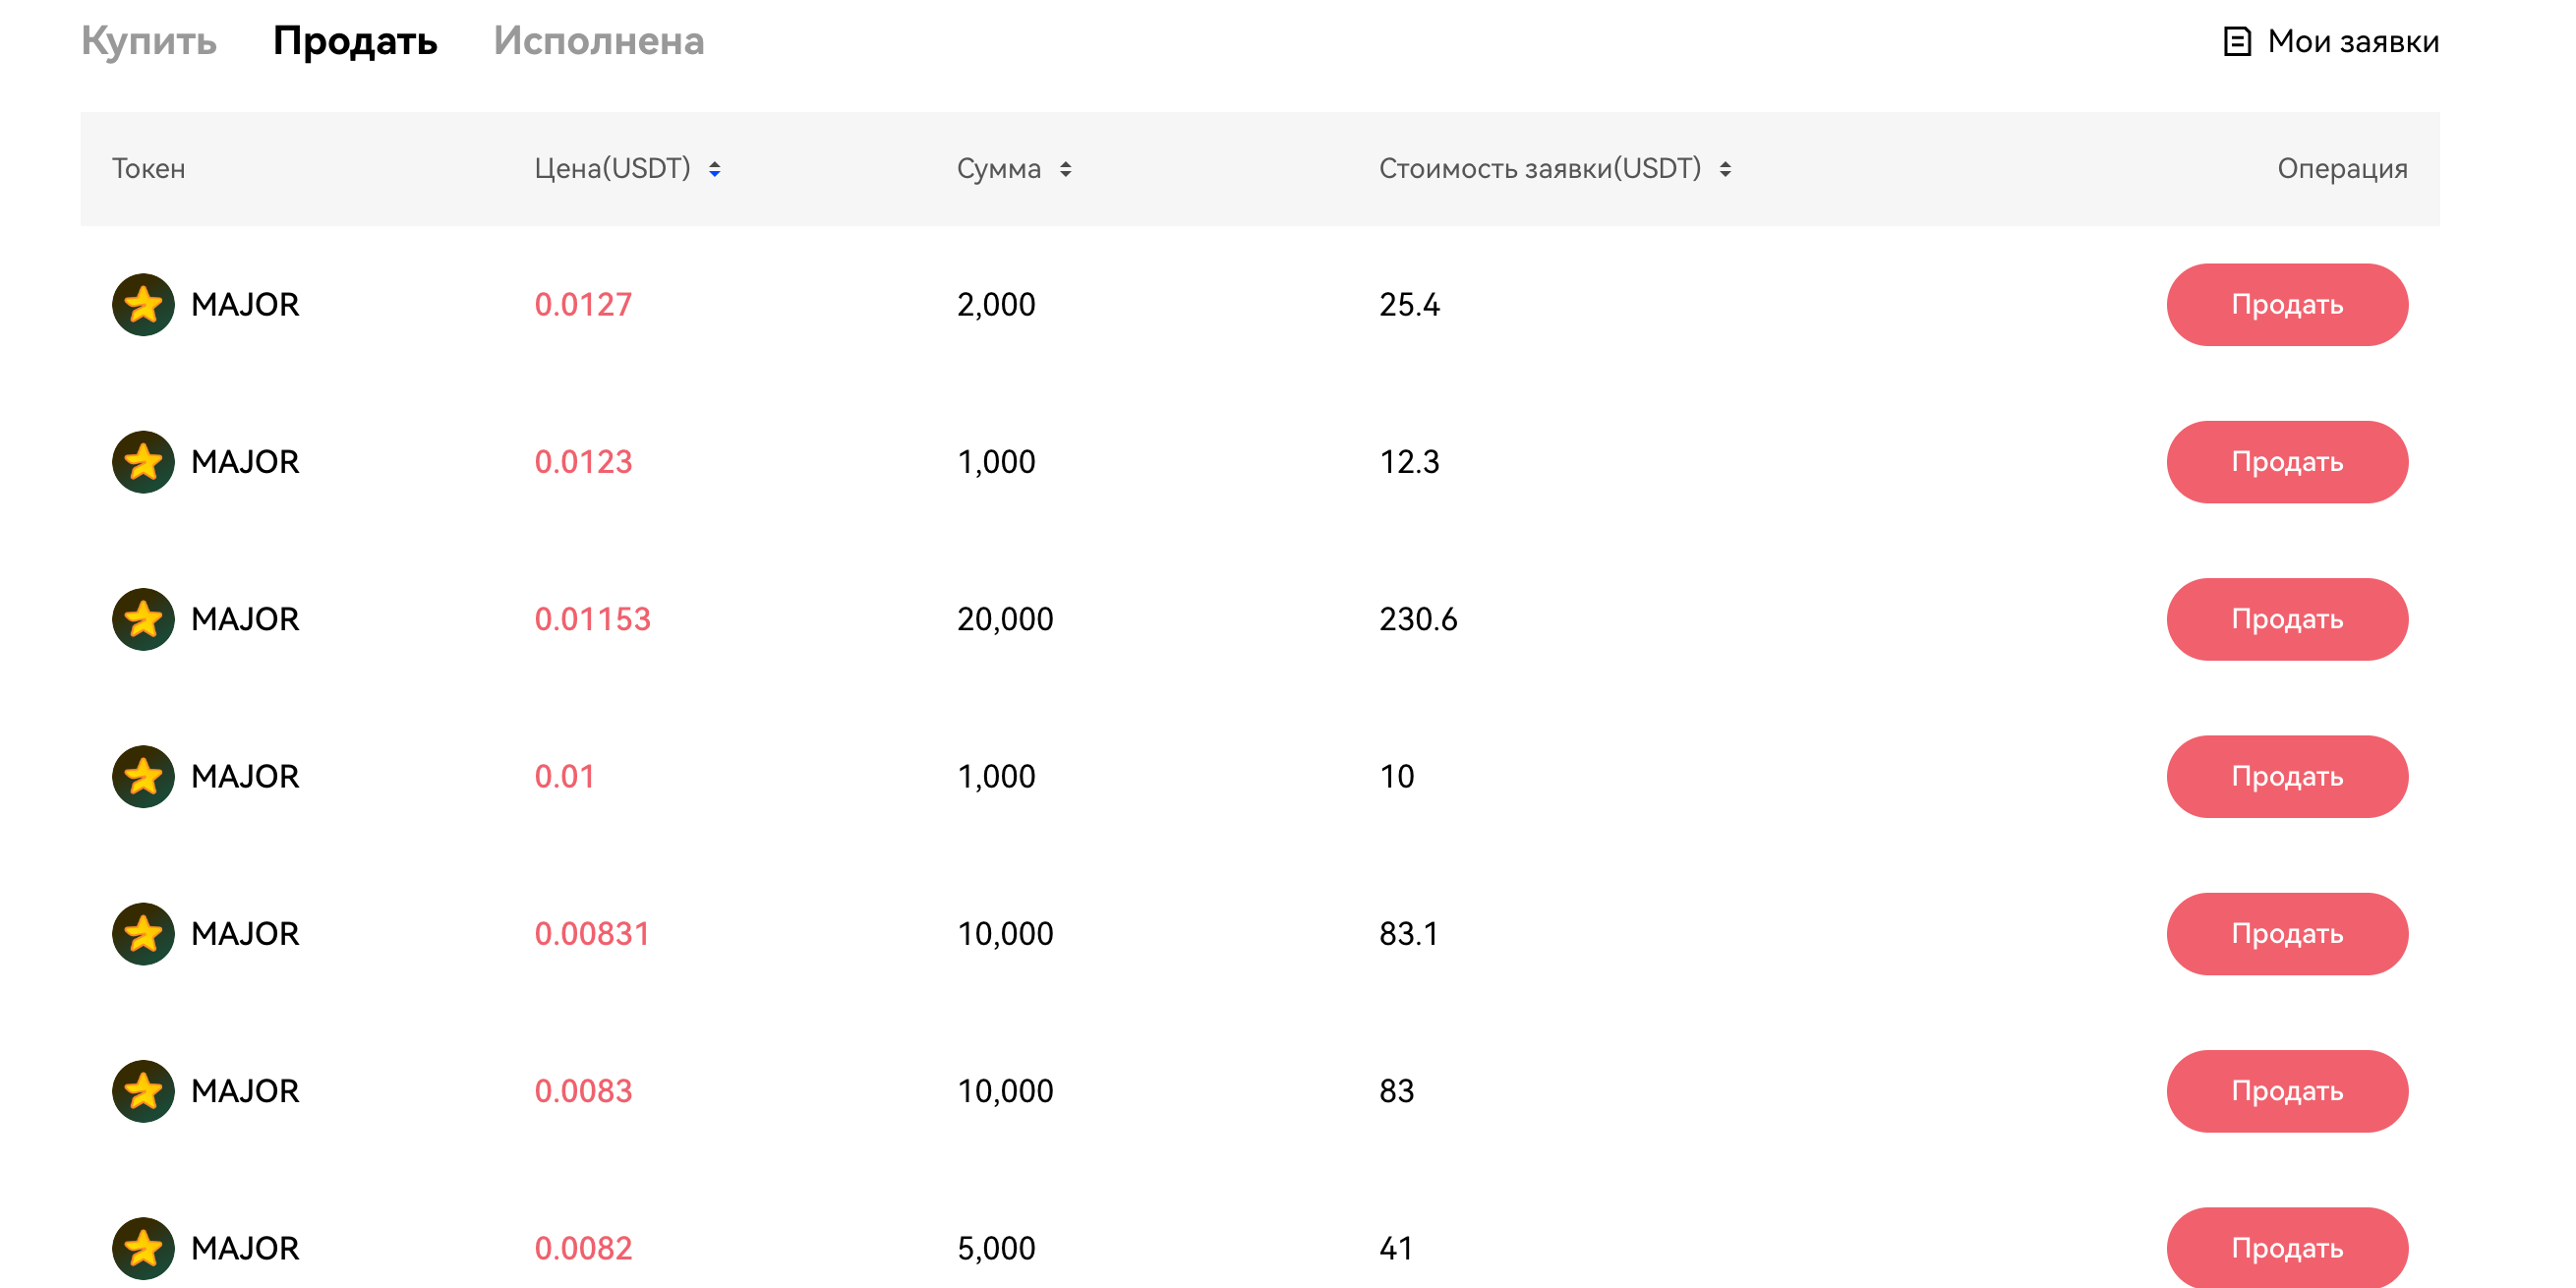Click order value 25.4
2576x1288 pixels.
pyautogui.click(x=1409, y=304)
